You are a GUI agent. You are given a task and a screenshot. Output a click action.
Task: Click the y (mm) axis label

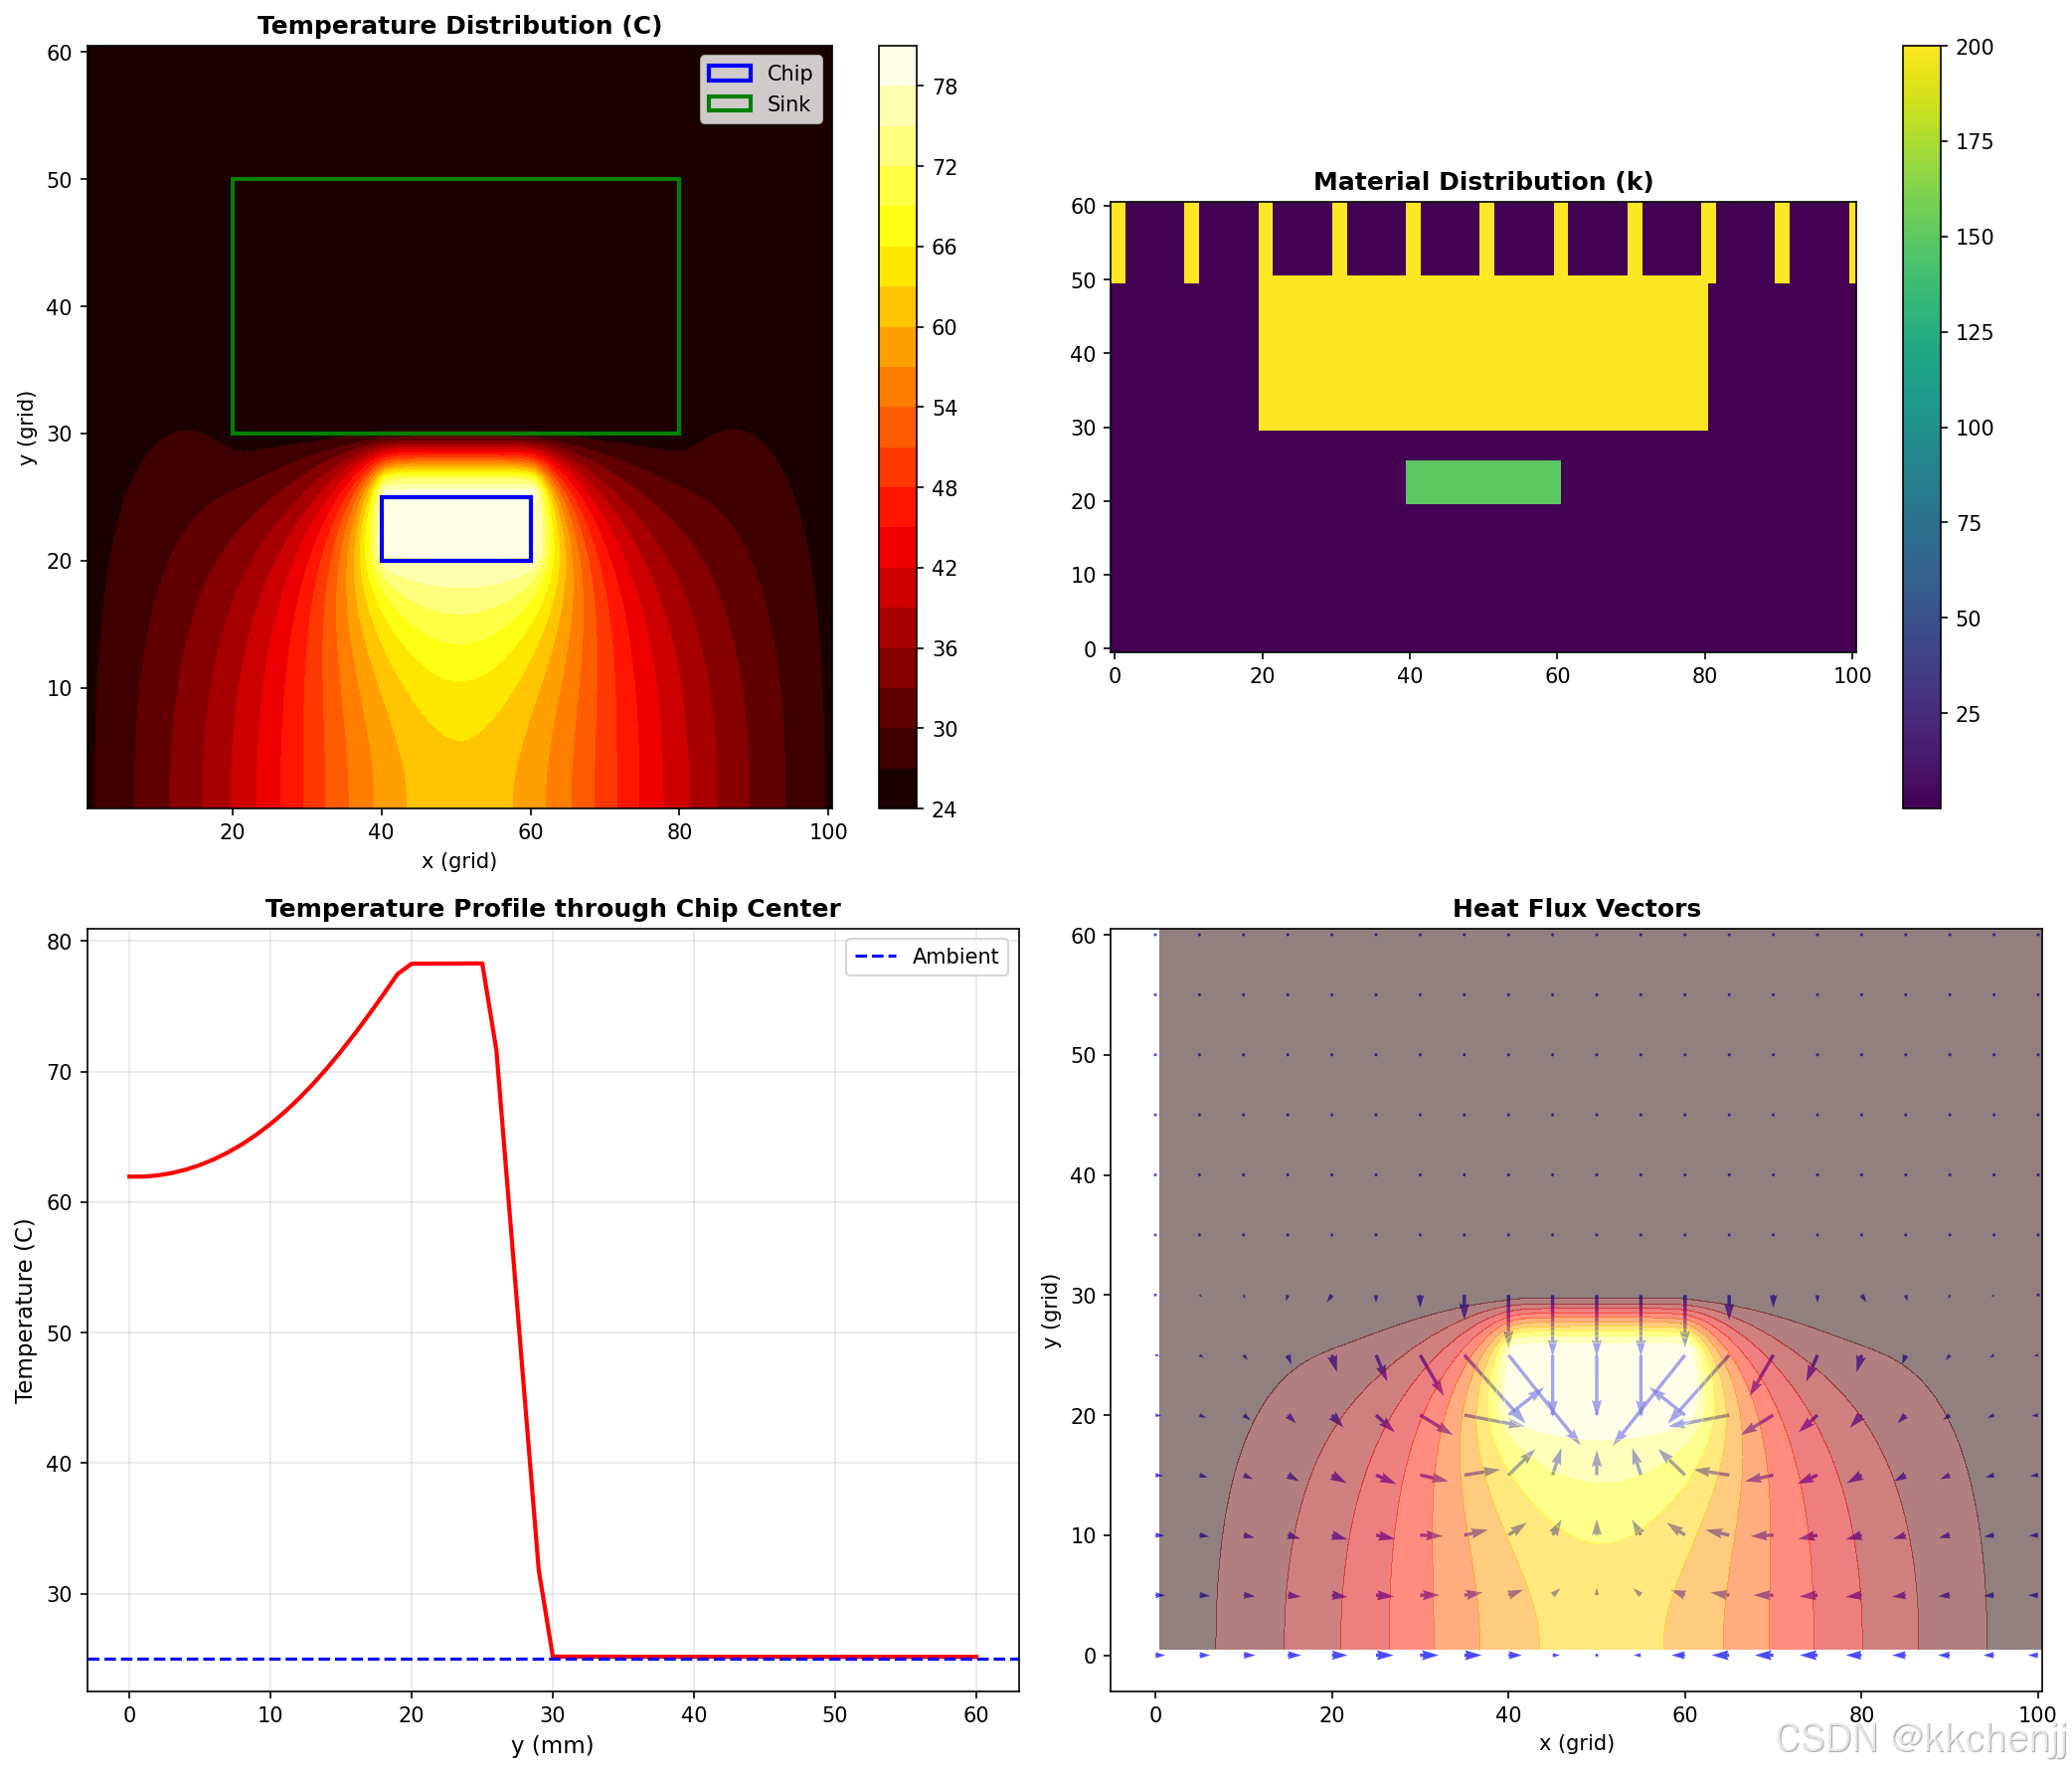pyautogui.click(x=552, y=1745)
